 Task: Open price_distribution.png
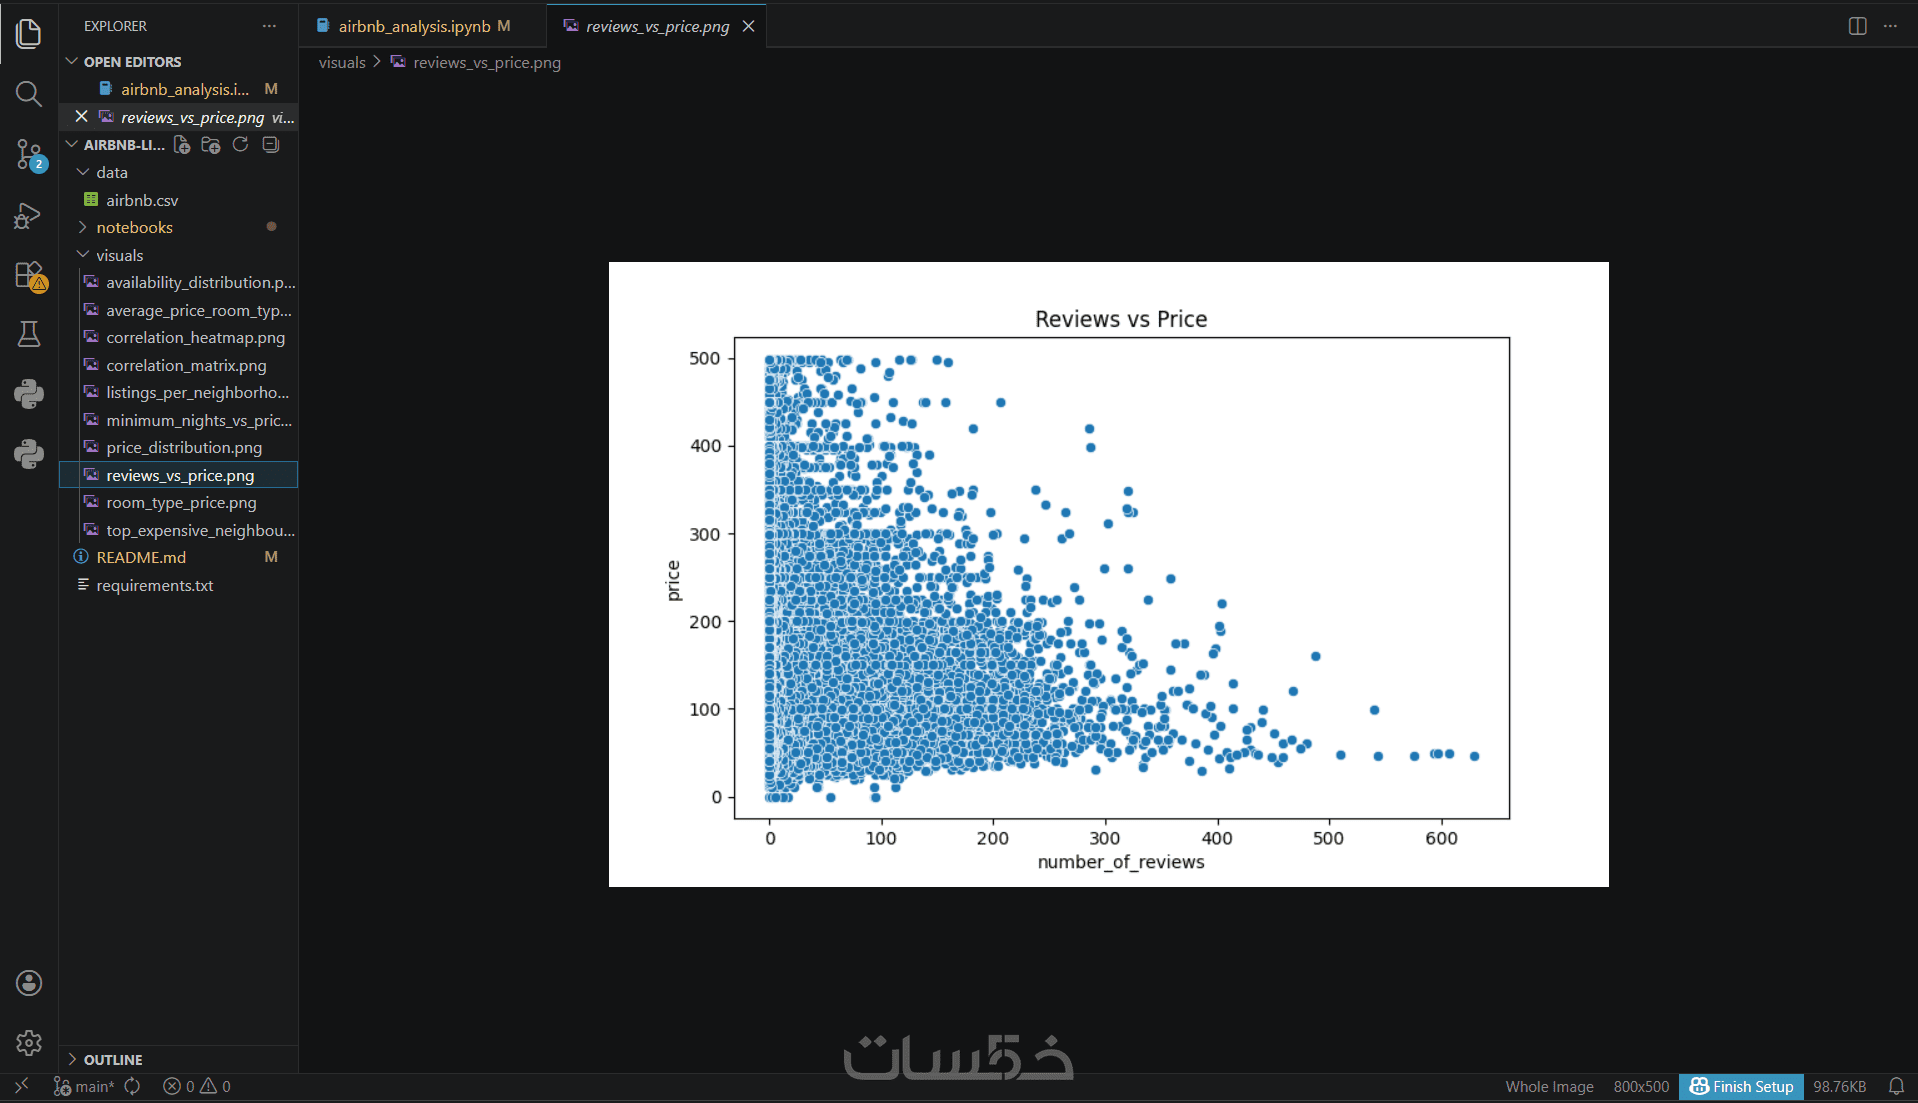178,447
